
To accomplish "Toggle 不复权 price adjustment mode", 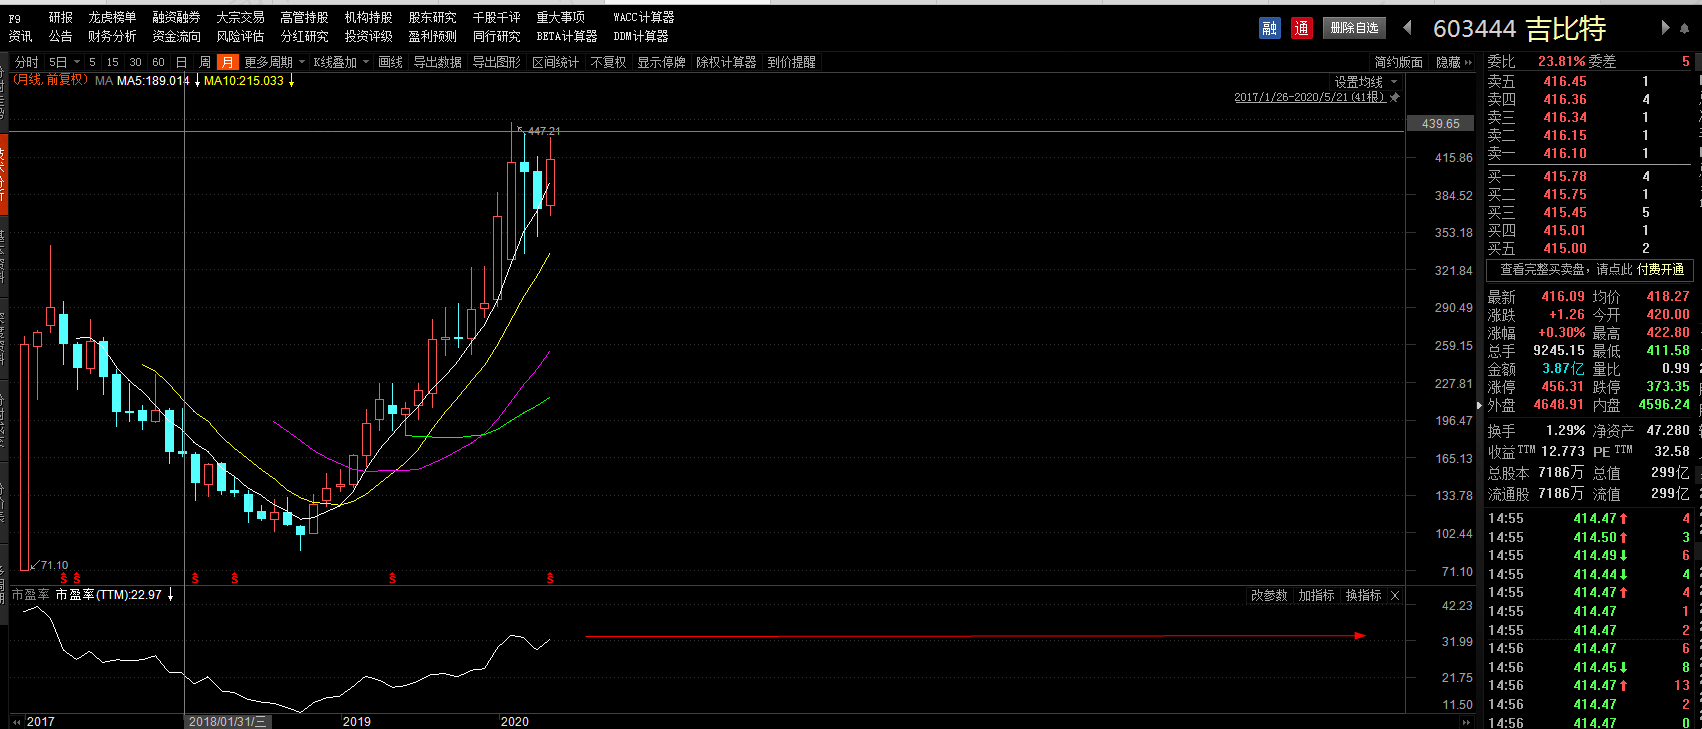I will 608,62.
